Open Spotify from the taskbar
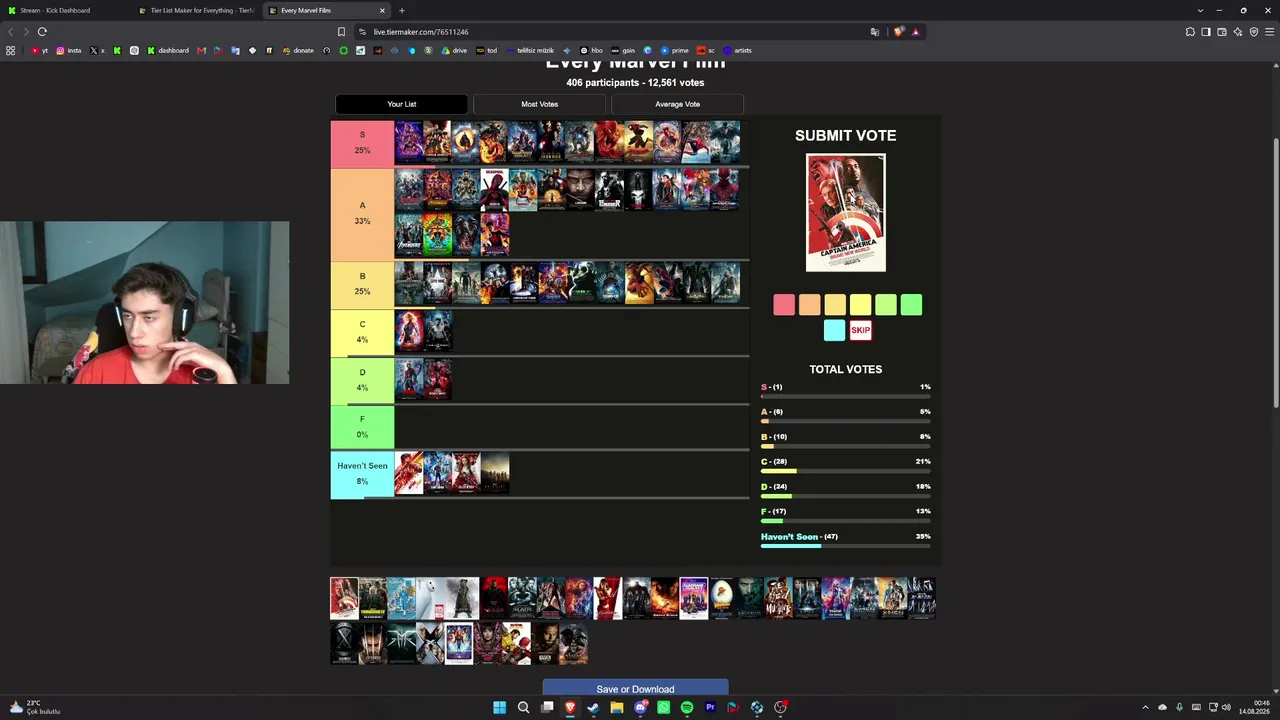This screenshot has height=720, width=1280. pos(687,708)
